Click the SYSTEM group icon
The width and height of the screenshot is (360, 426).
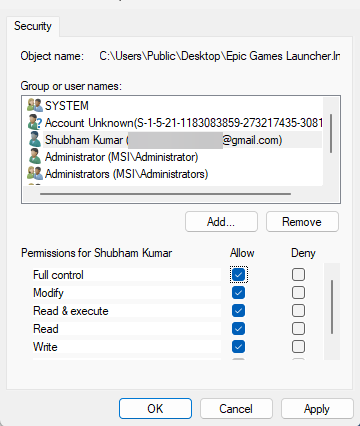tap(35, 106)
